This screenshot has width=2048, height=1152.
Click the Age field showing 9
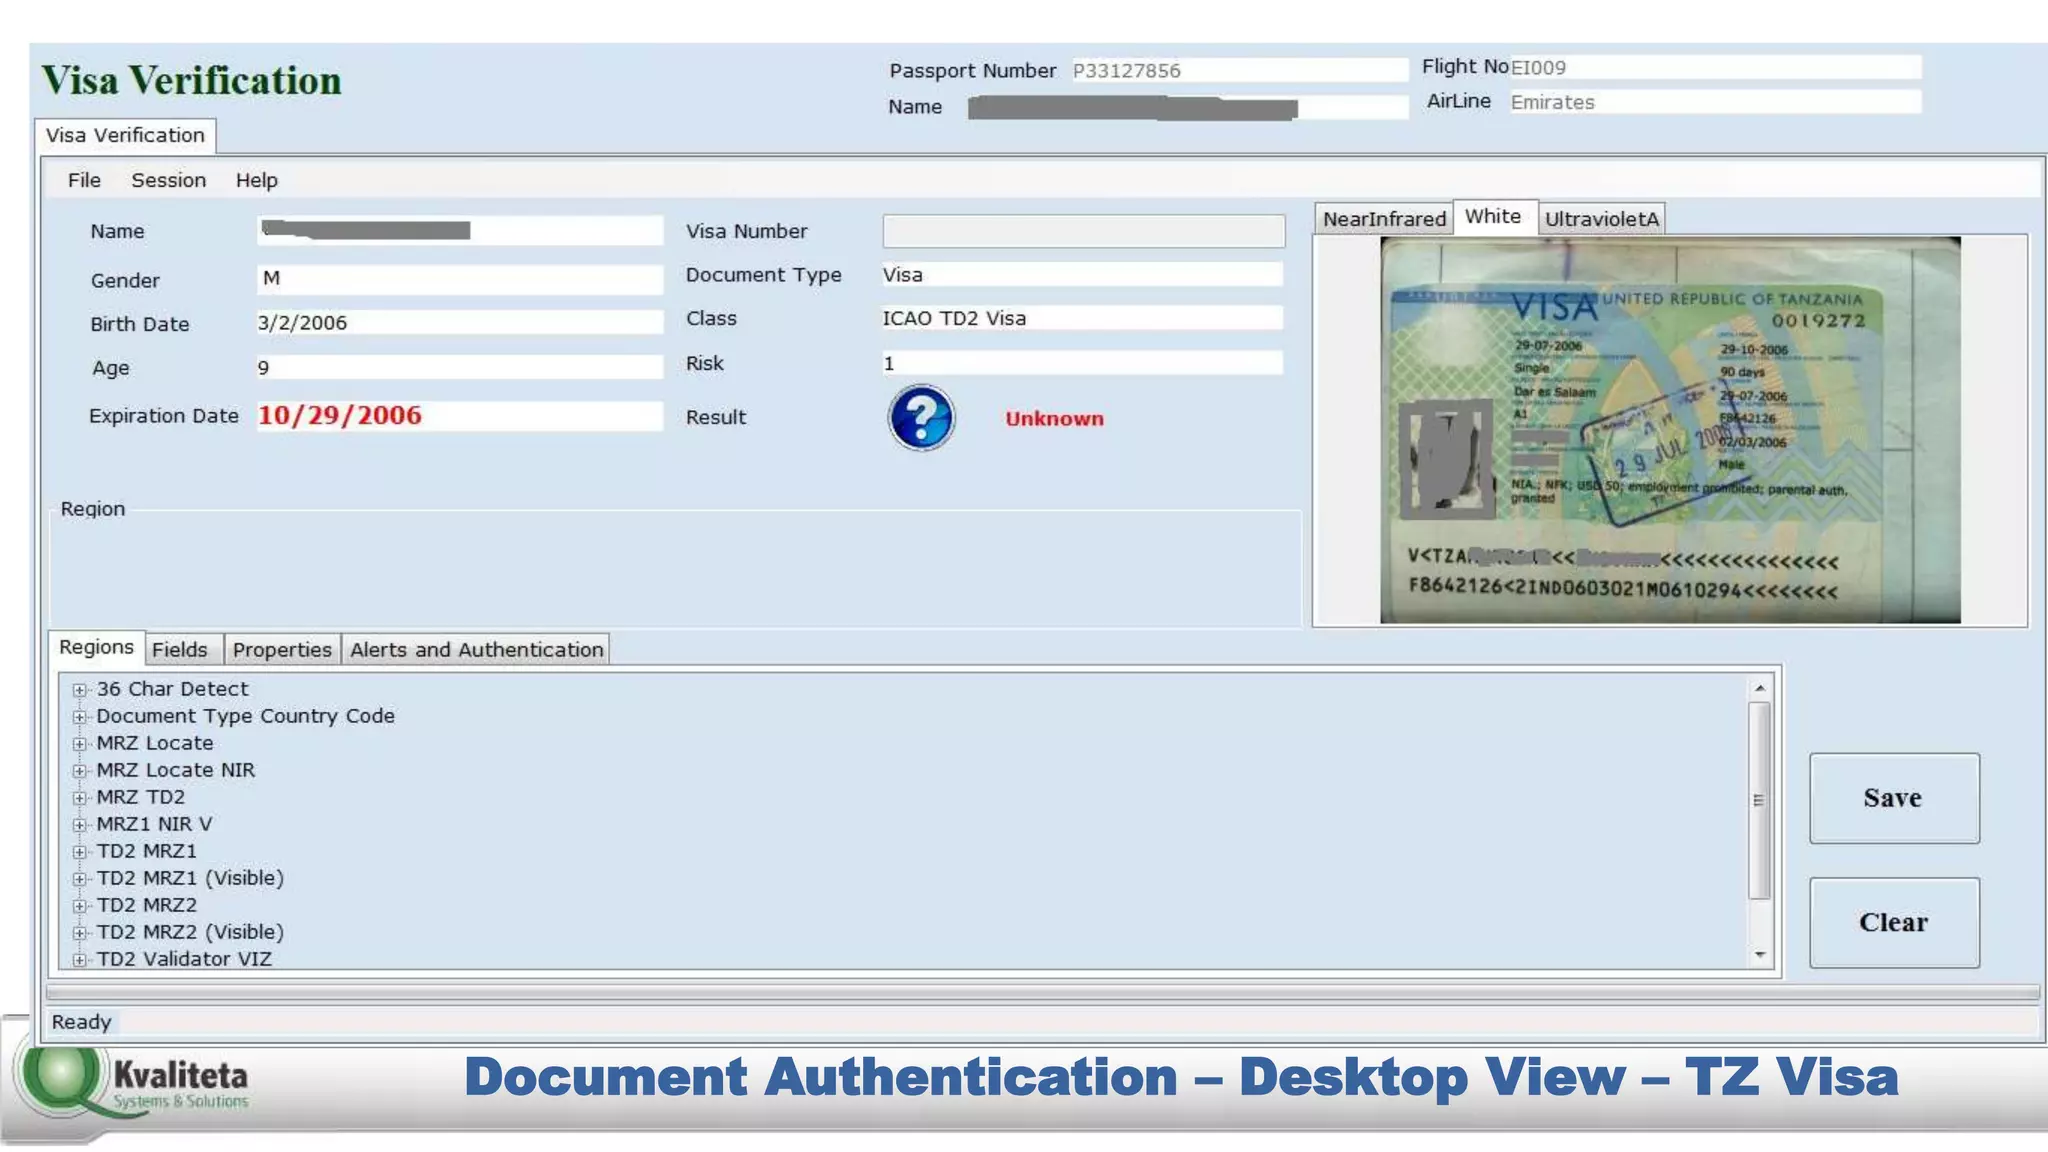[459, 367]
